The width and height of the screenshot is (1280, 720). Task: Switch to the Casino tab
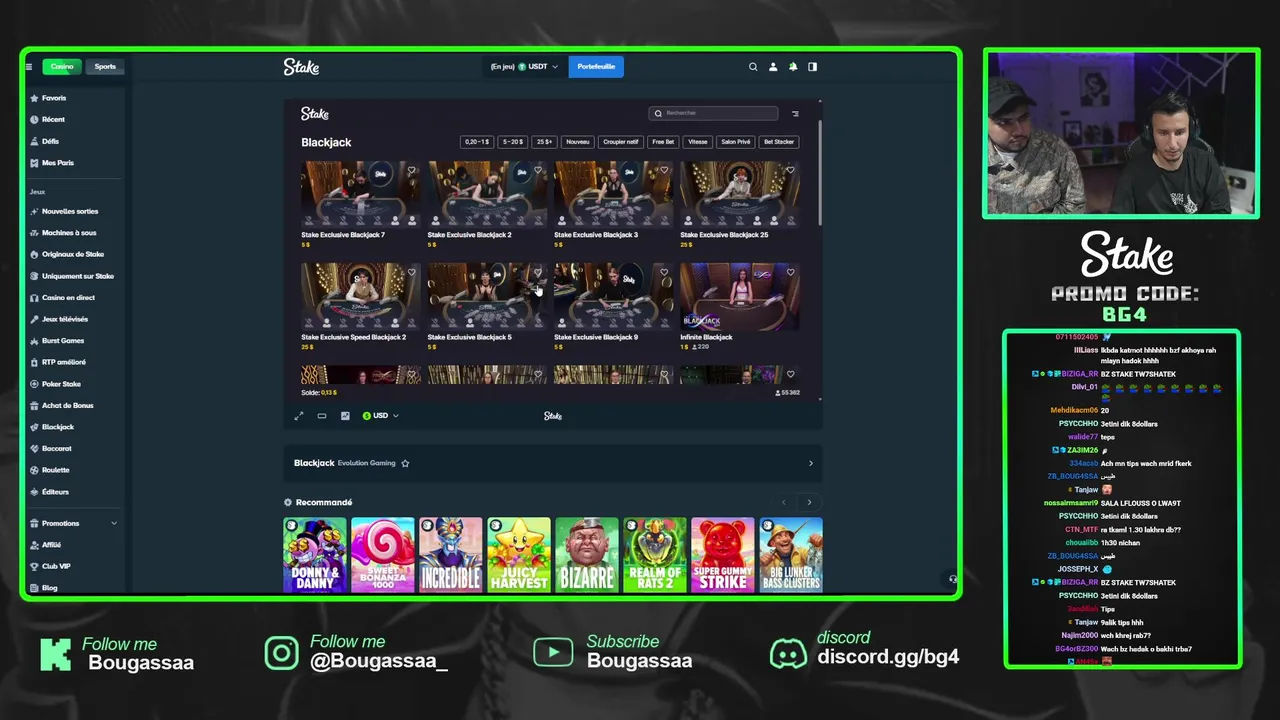(x=62, y=67)
